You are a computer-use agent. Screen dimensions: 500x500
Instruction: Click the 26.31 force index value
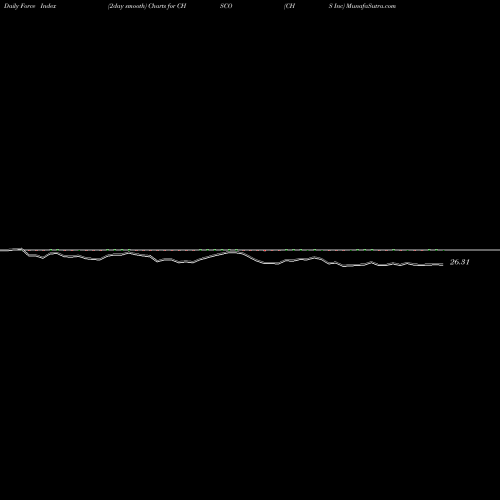coord(460,262)
